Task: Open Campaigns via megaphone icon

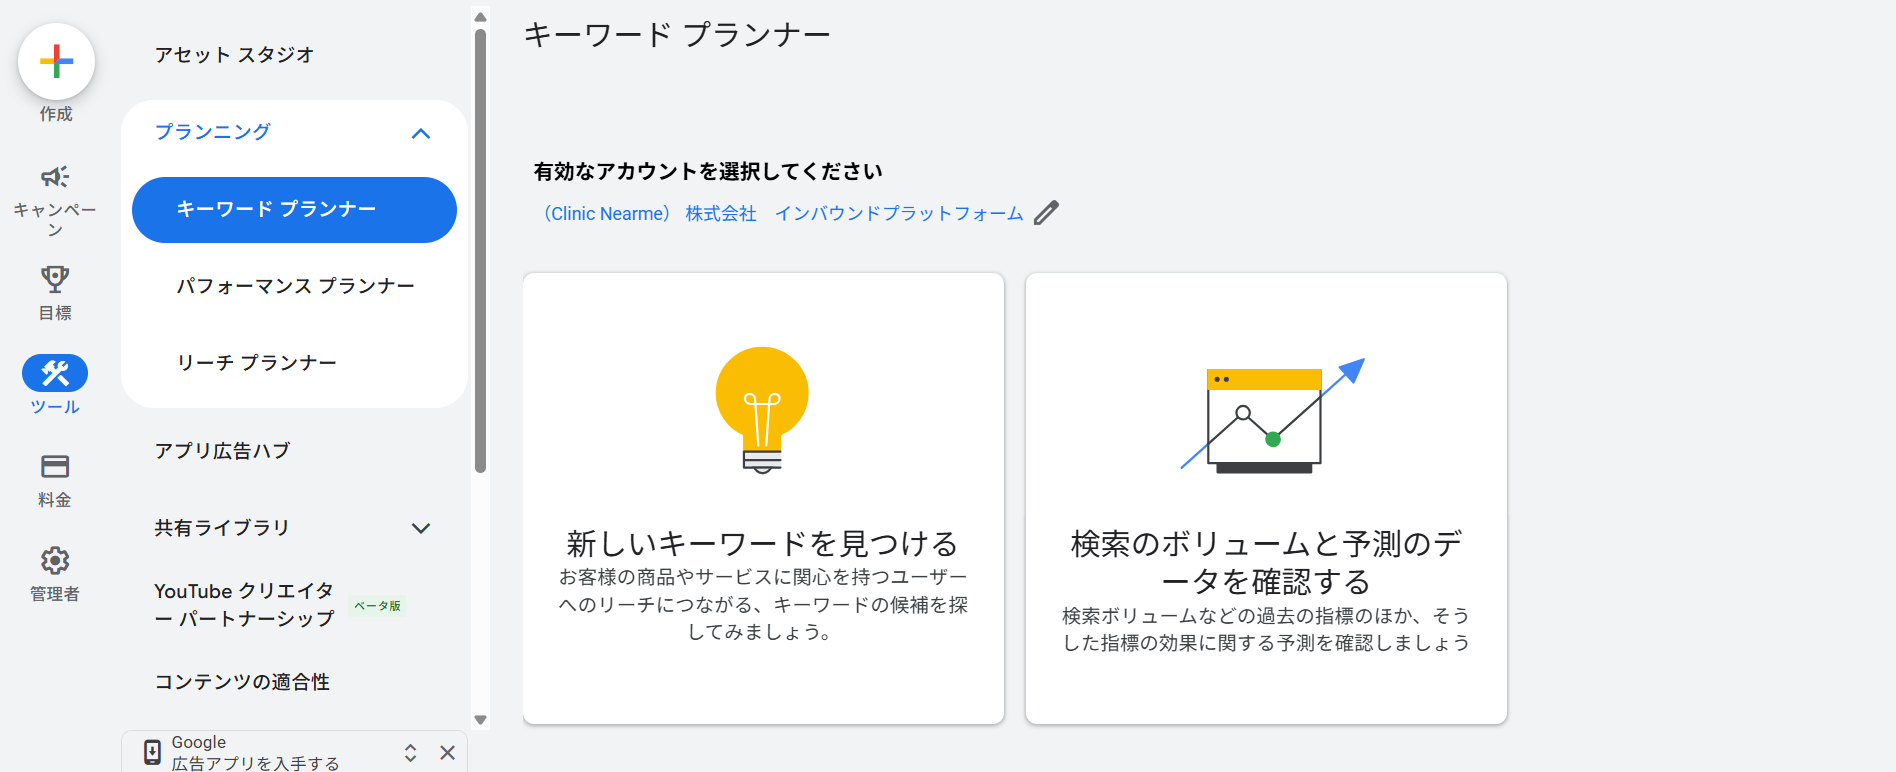Action: [55, 177]
